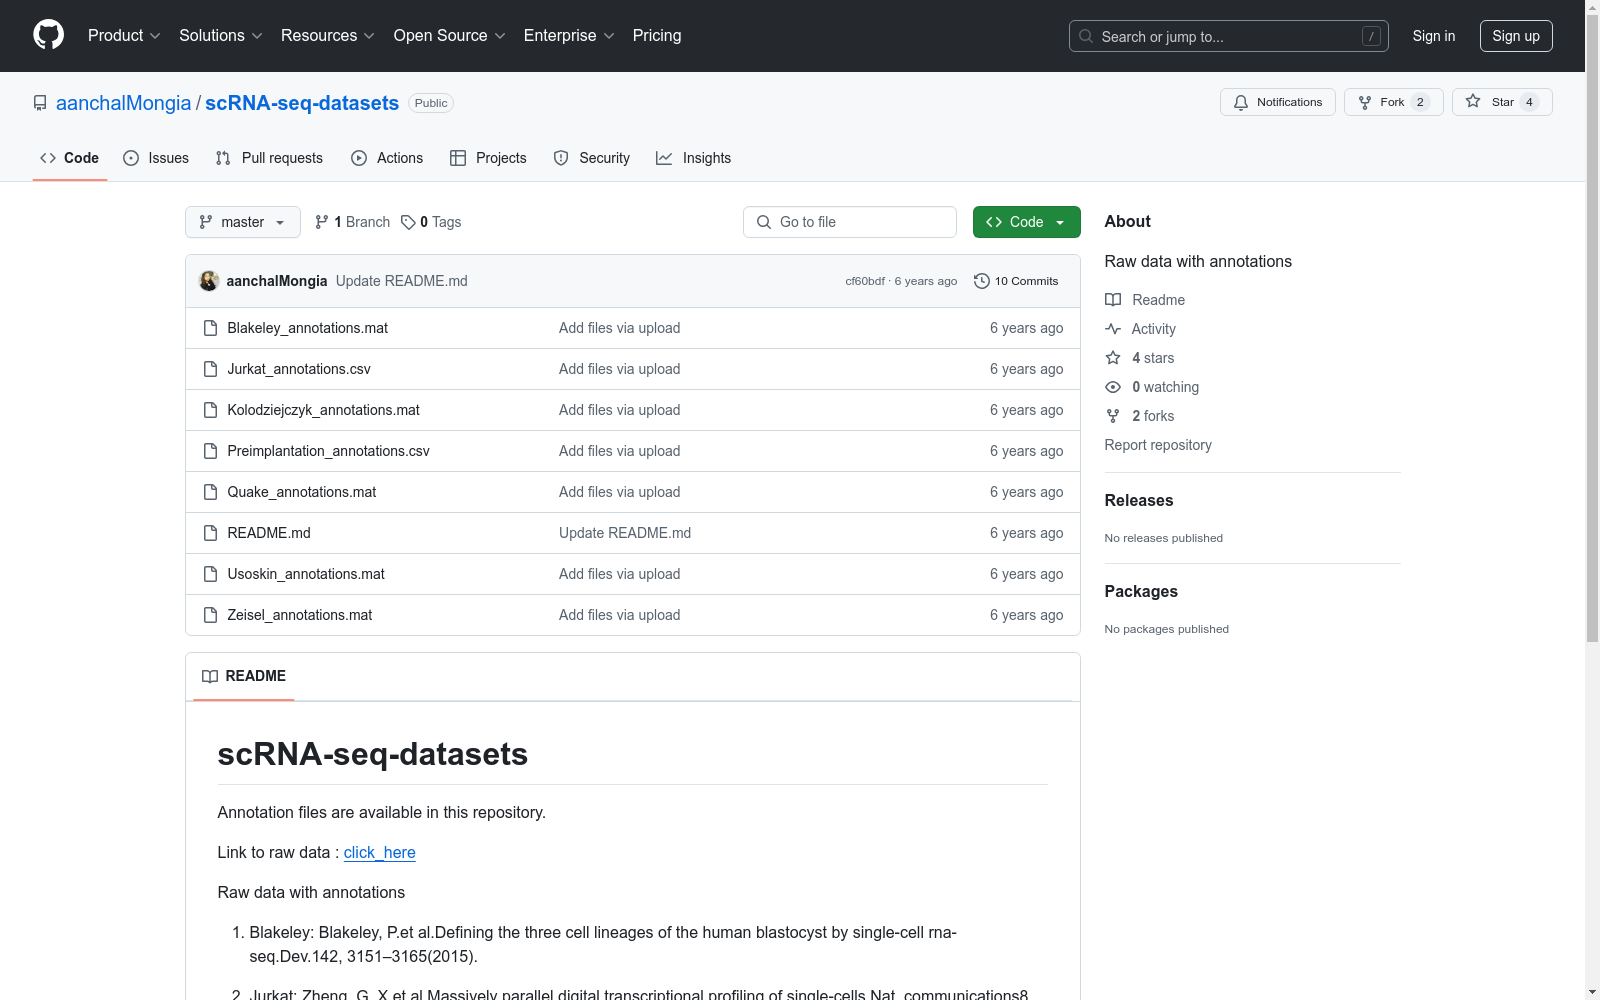Switch to the Issues tab
Viewport: 1600px width, 1000px height.
[x=156, y=158]
